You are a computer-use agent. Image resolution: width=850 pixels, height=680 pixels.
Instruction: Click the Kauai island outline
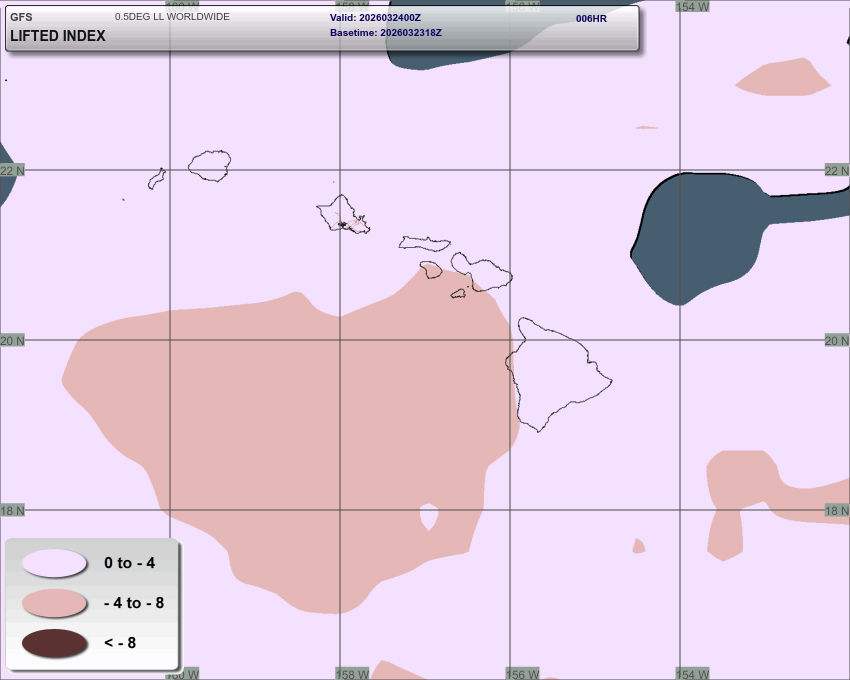point(210,165)
